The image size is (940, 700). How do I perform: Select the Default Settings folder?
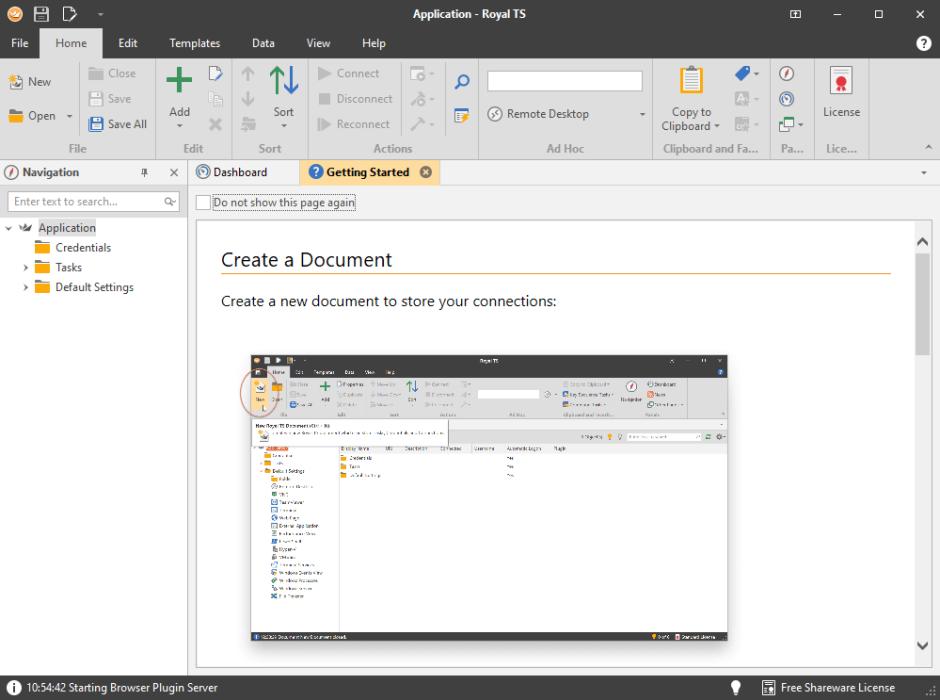click(94, 287)
